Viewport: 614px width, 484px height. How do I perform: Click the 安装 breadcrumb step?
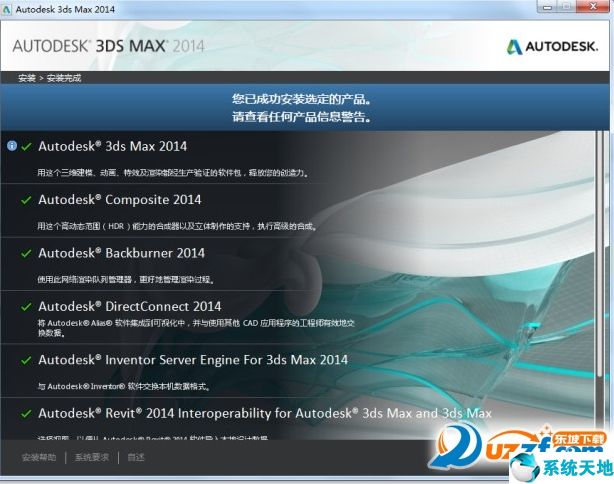click(x=27, y=78)
